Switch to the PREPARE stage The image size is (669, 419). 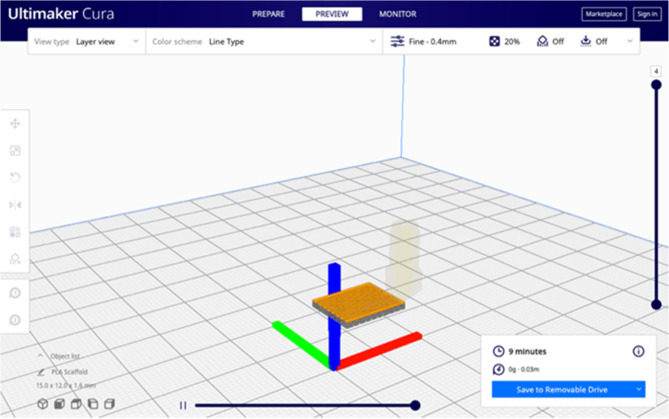click(268, 14)
